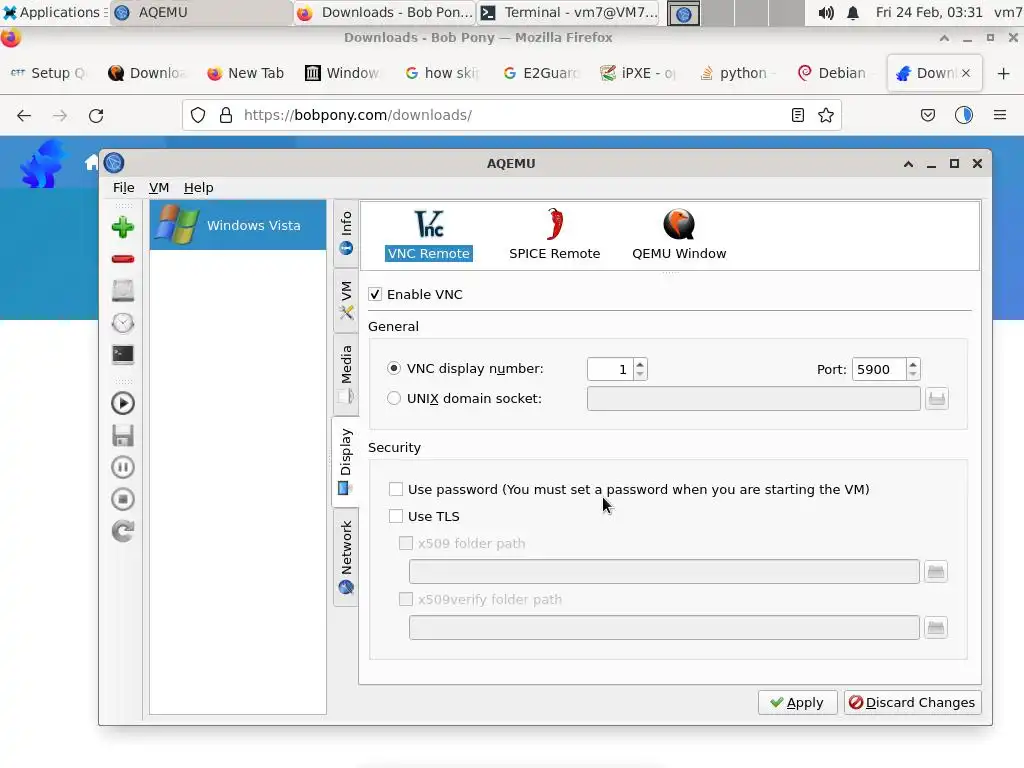1024x768 pixels.
Task: Click the Port 5900 field
Action: [879, 369]
